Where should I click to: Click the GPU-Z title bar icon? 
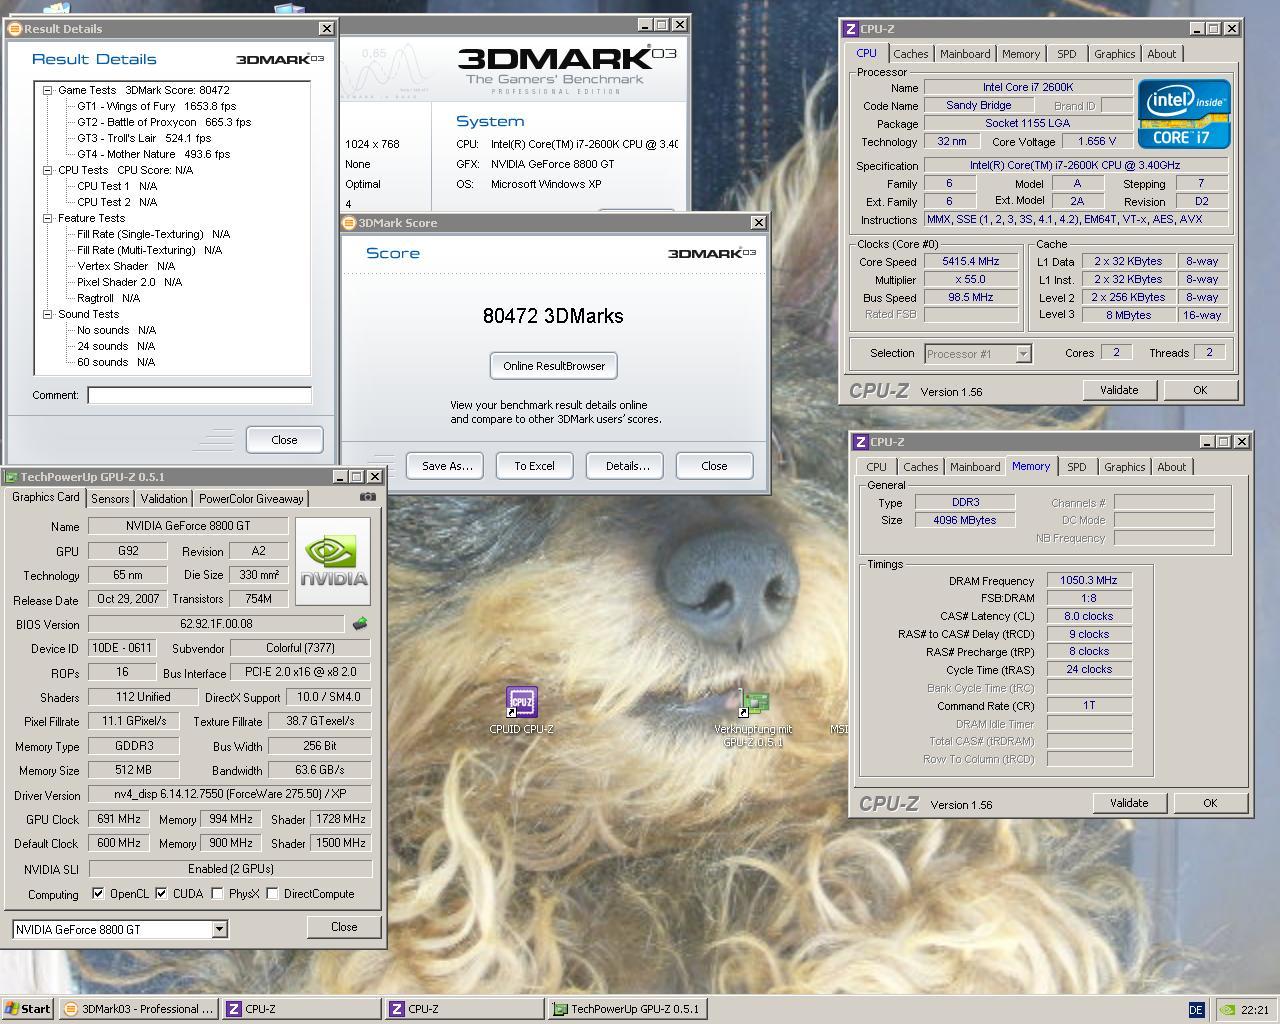11,477
